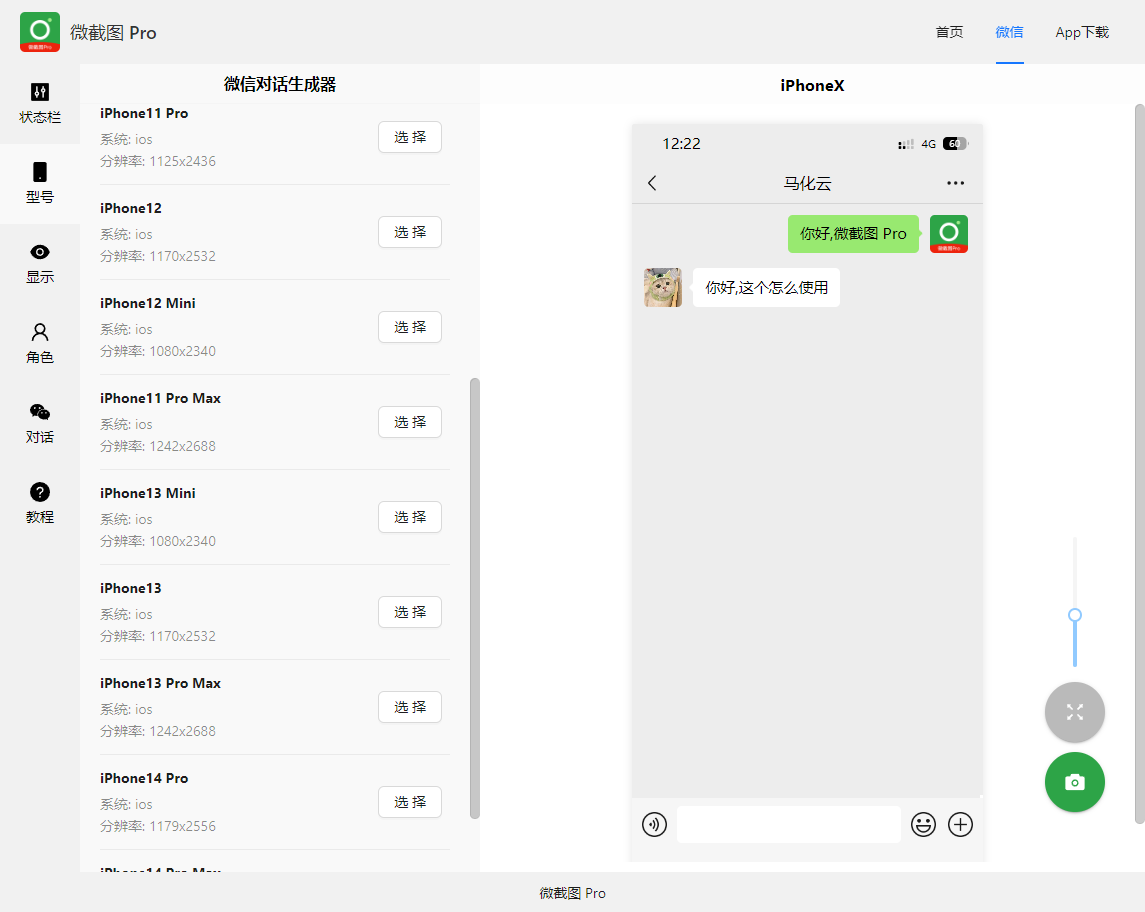
Task: Click the iPhone14 Pro model name
Action: pos(144,778)
